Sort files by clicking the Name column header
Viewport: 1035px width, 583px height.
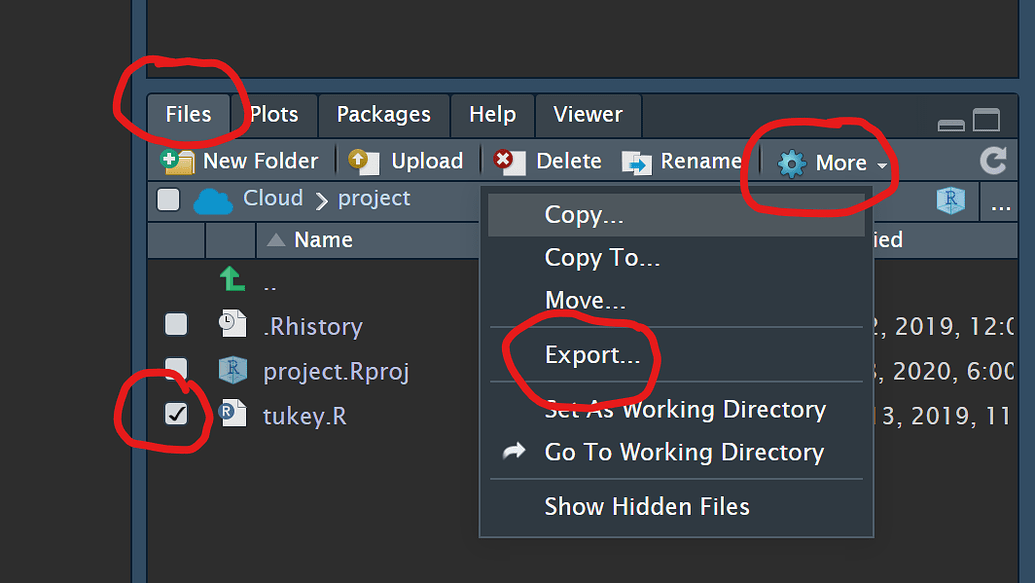[x=322, y=239]
